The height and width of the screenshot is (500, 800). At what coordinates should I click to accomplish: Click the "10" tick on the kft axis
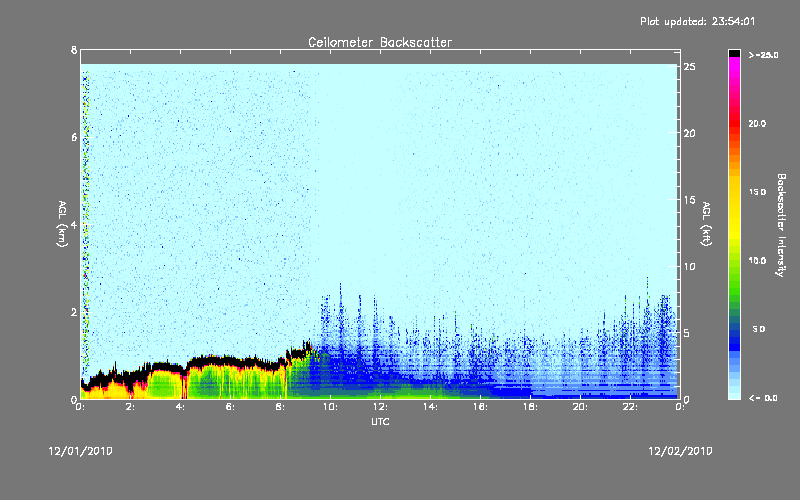[x=689, y=266]
